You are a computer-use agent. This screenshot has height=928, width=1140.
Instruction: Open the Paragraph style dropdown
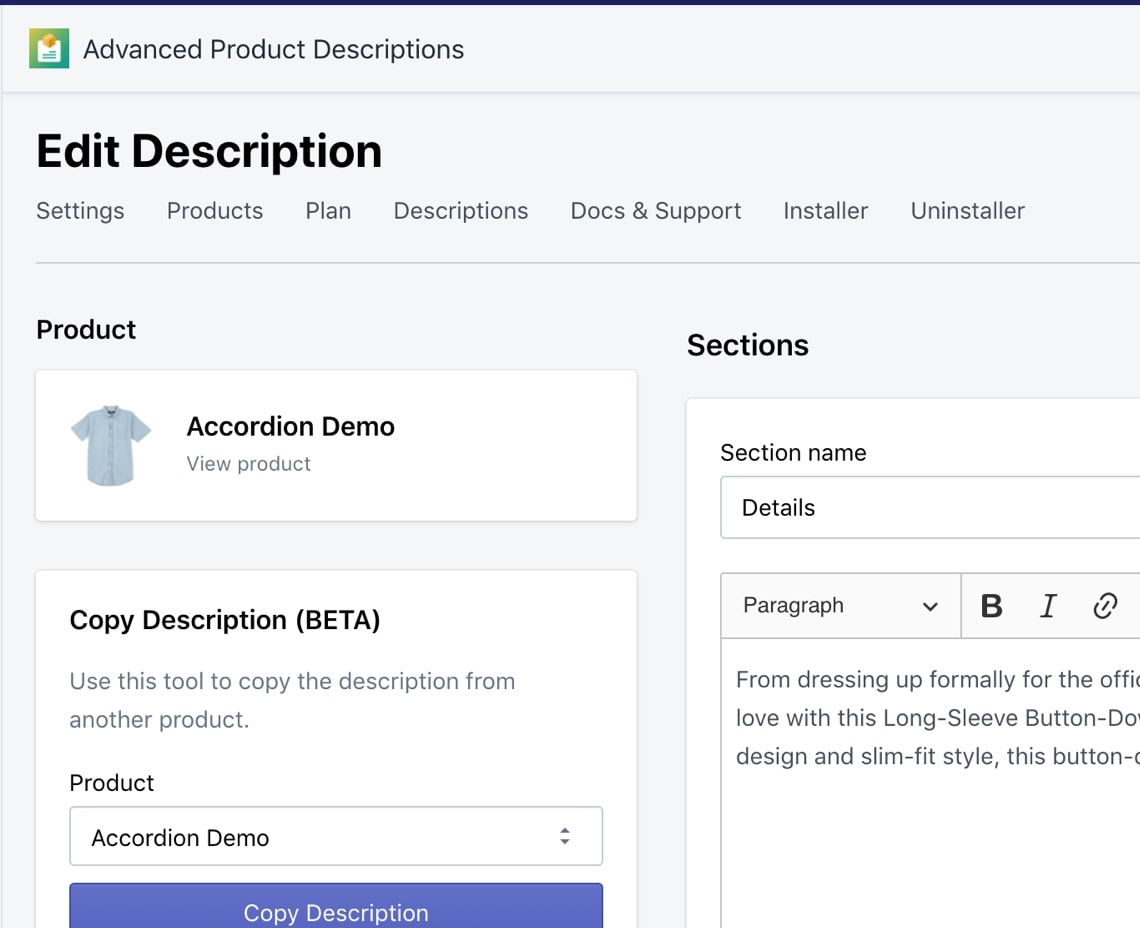(840, 606)
